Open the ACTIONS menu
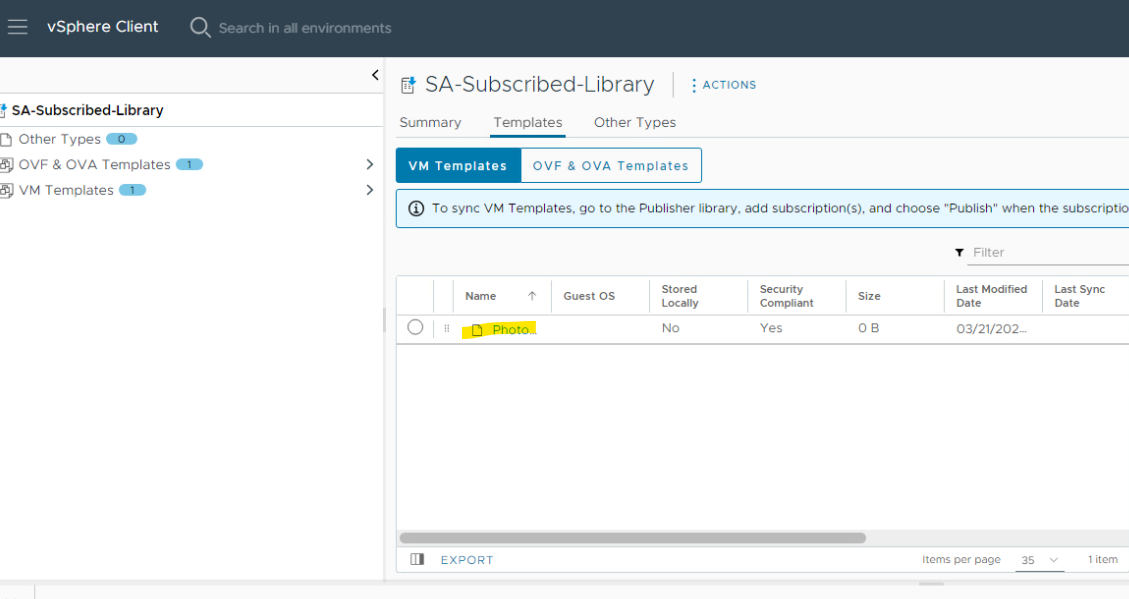 [724, 85]
